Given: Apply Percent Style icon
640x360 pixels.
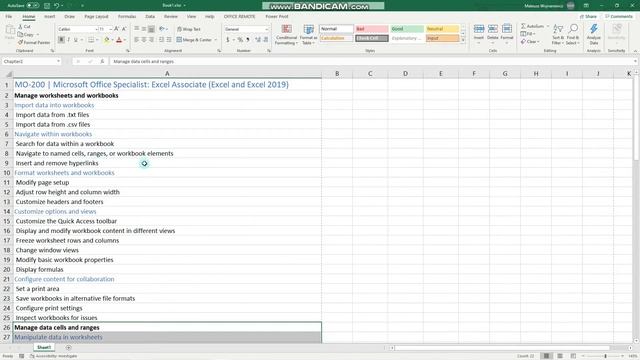Looking at the screenshot, I should [240, 40].
